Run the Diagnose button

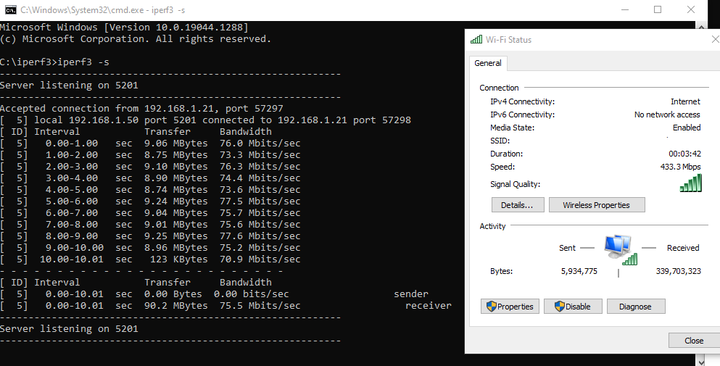coord(636,306)
